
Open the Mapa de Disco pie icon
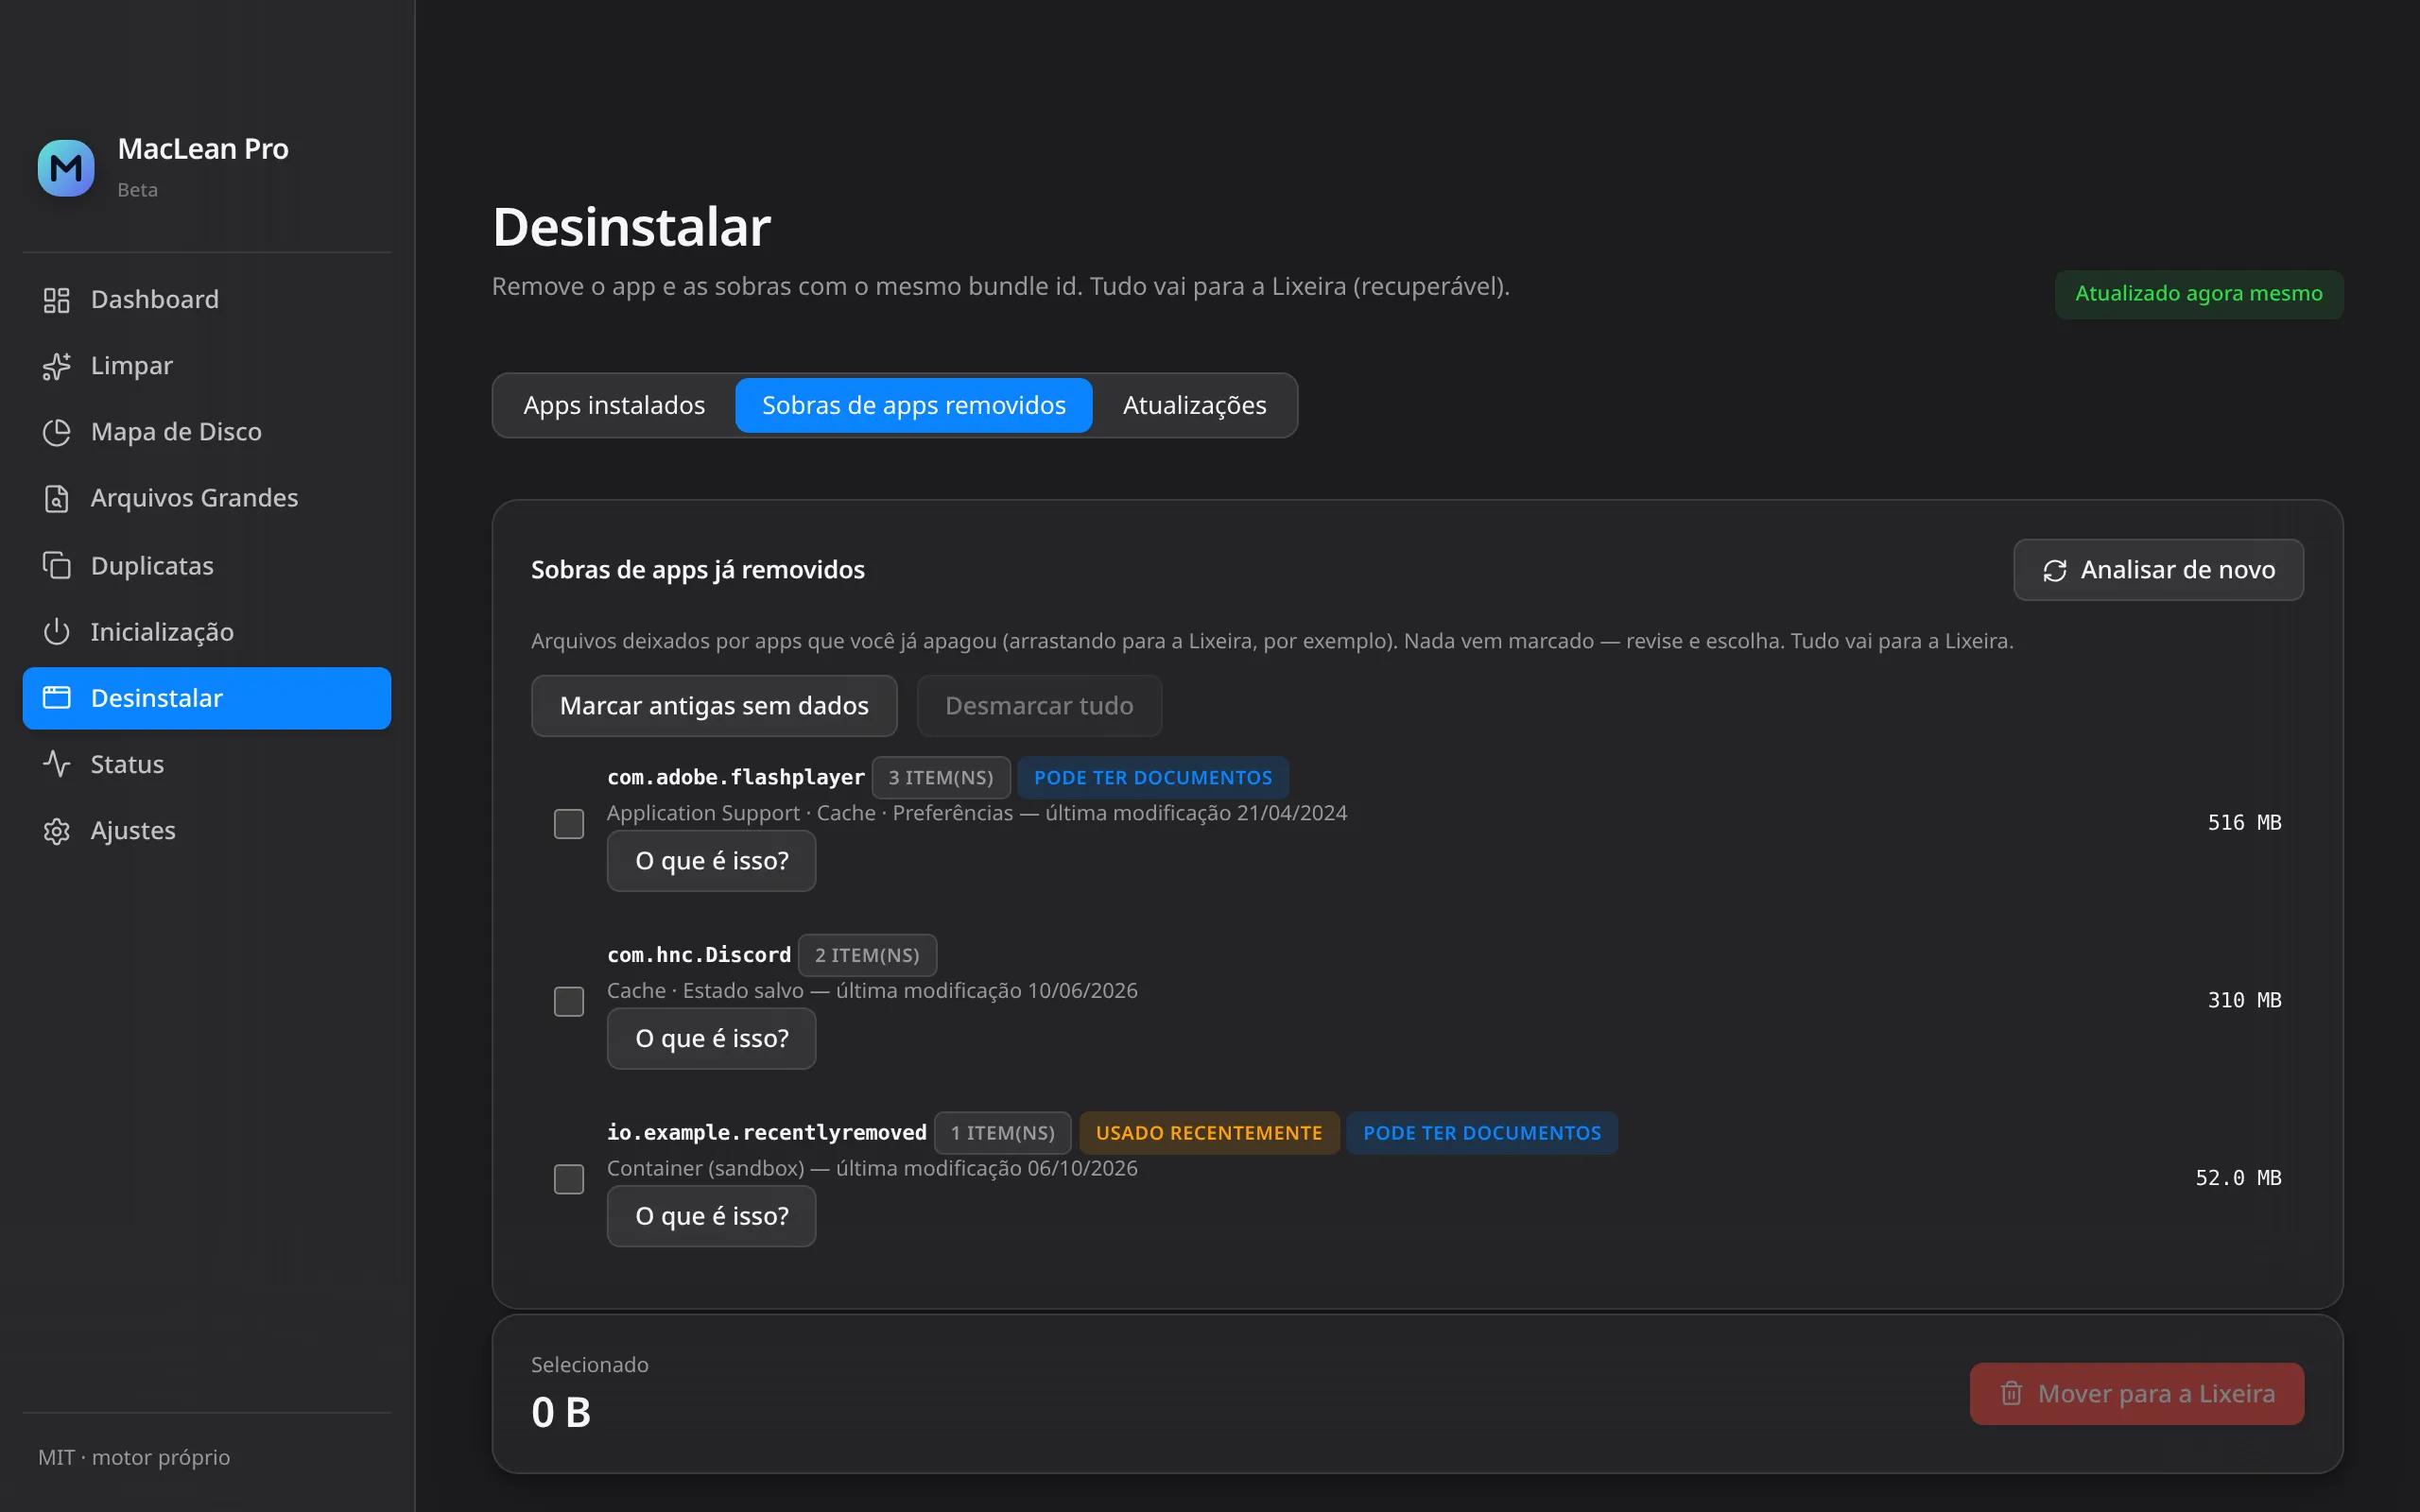[x=57, y=432]
